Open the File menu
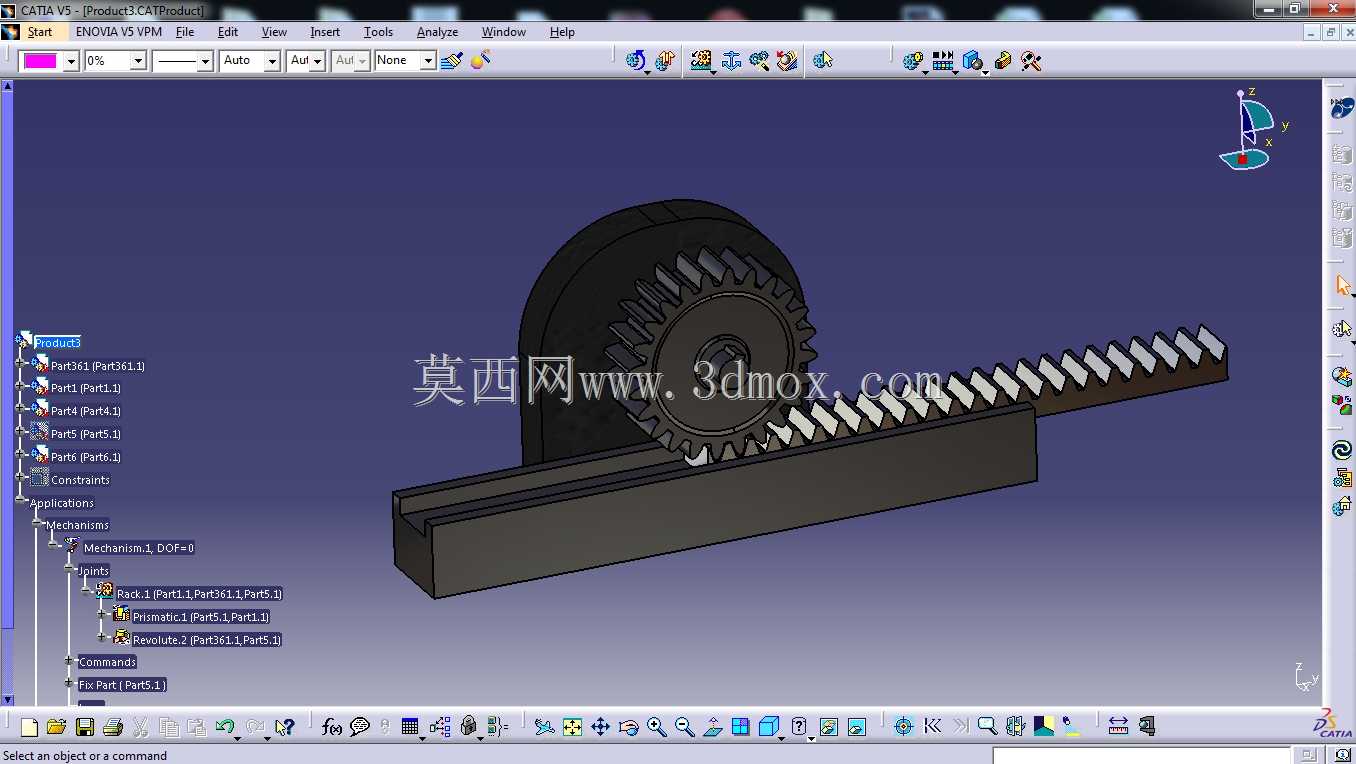This screenshot has width=1356, height=764. (185, 32)
